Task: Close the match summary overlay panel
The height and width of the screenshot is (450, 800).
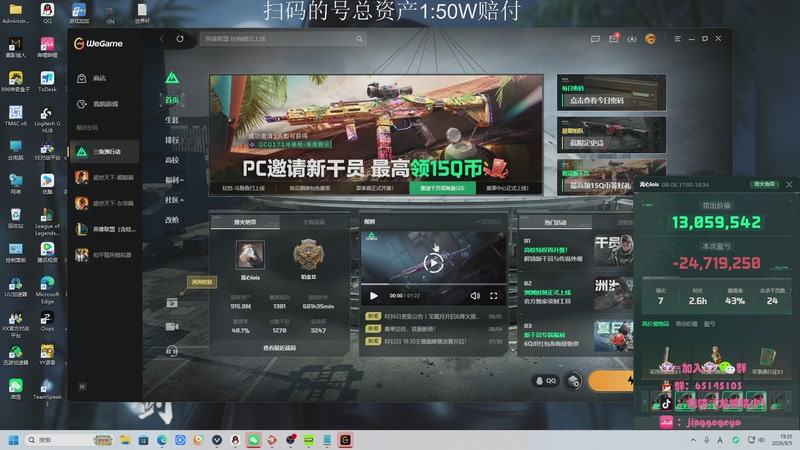Action: [x=789, y=184]
